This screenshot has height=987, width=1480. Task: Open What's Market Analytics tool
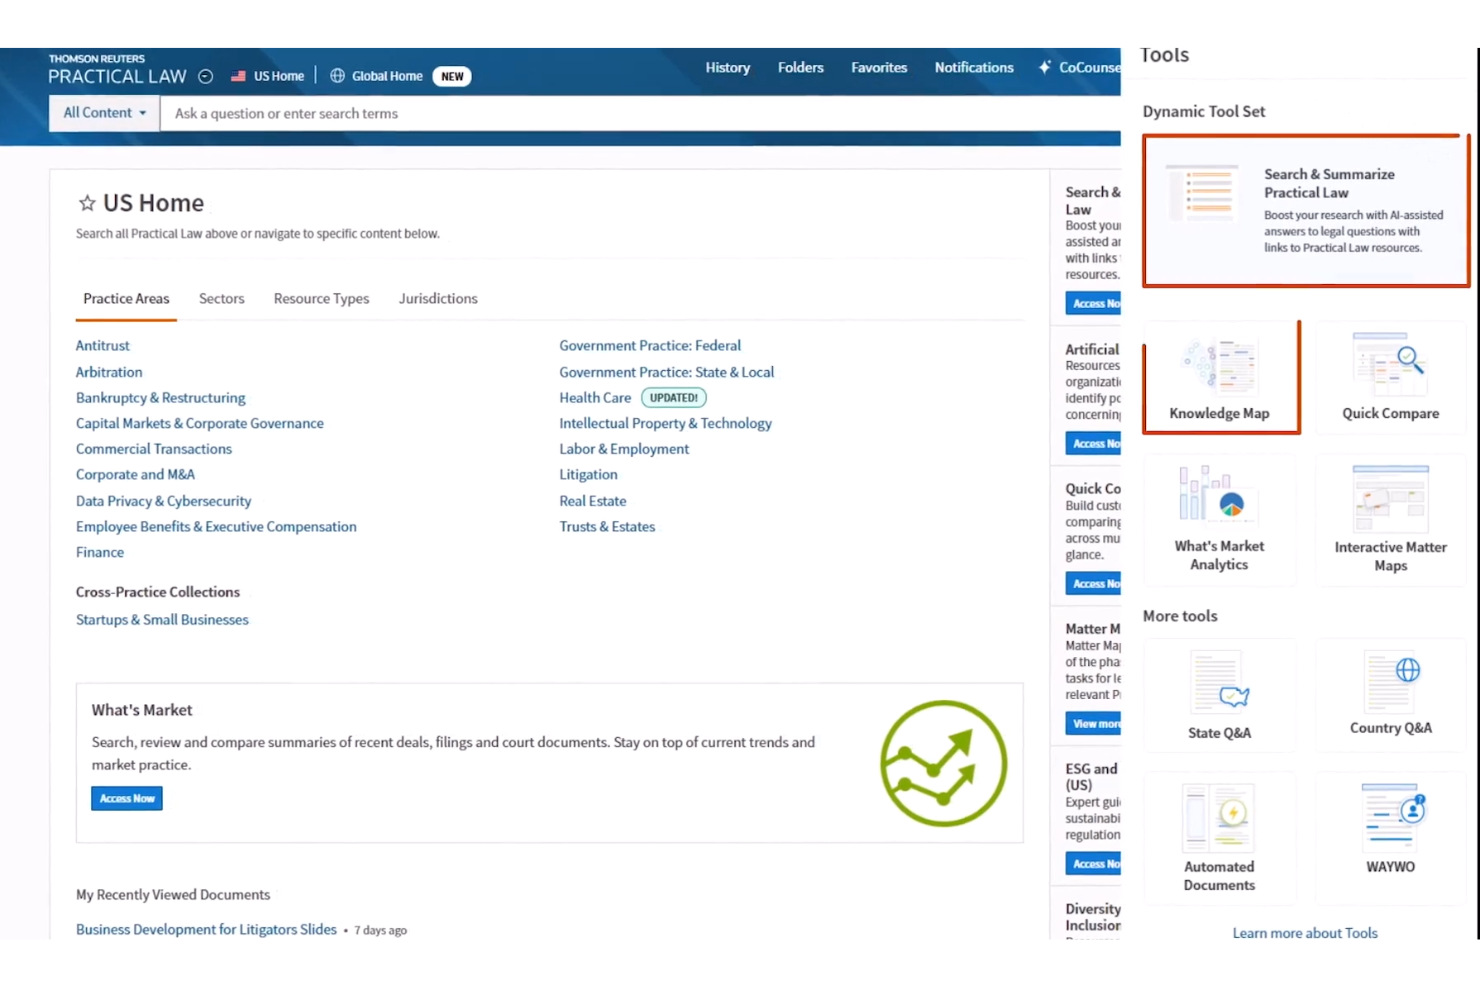pos(1219,519)
